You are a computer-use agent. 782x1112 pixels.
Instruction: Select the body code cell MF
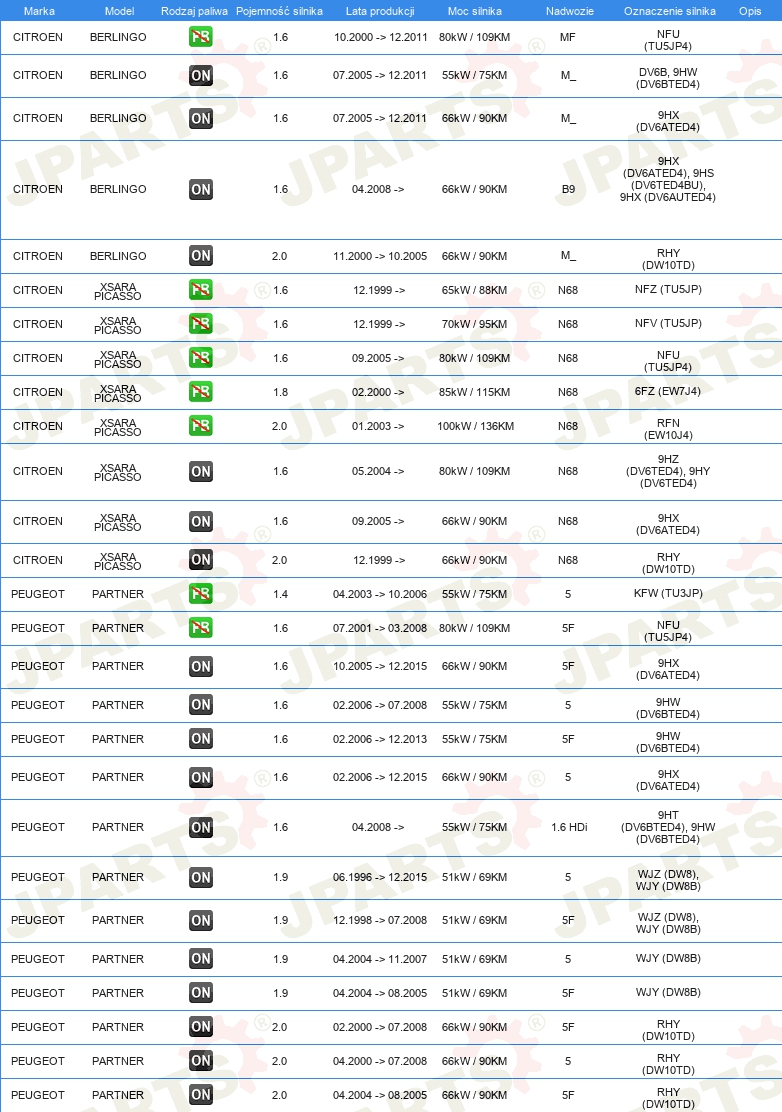[x=567, y=37]
